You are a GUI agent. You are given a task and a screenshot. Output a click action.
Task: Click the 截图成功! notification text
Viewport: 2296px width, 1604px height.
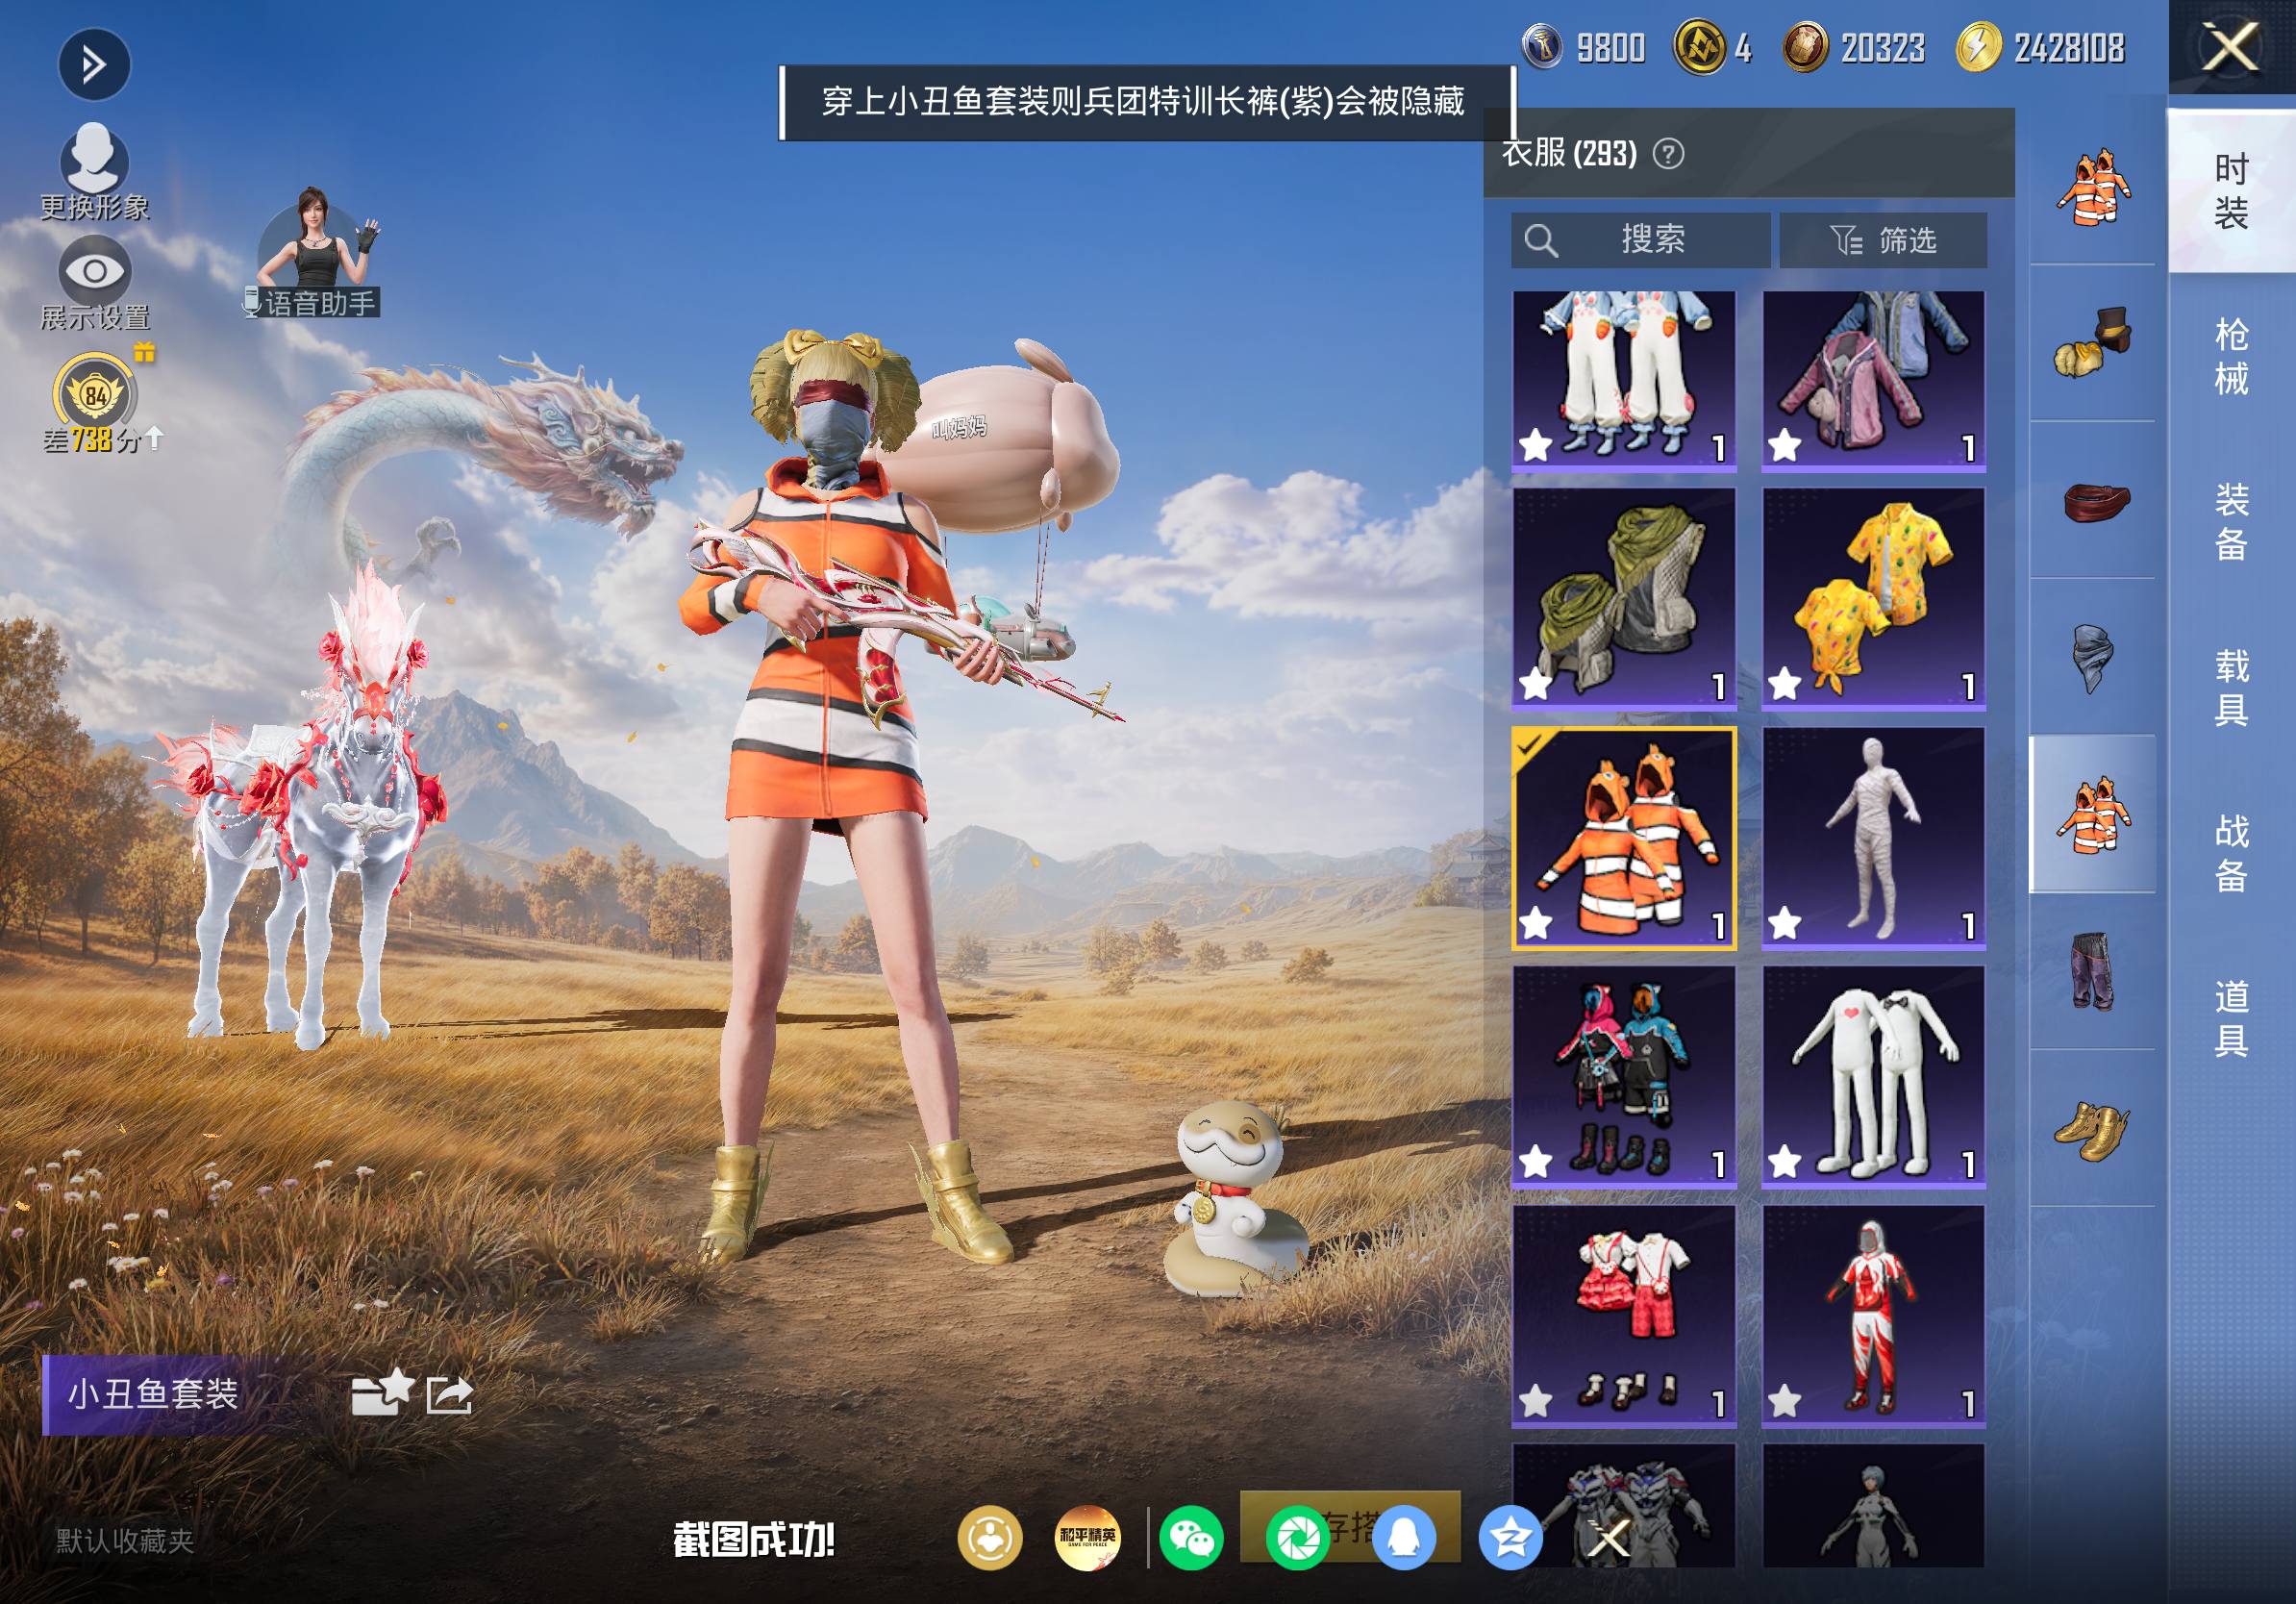pyautogui.click(x=753, y=1539)
